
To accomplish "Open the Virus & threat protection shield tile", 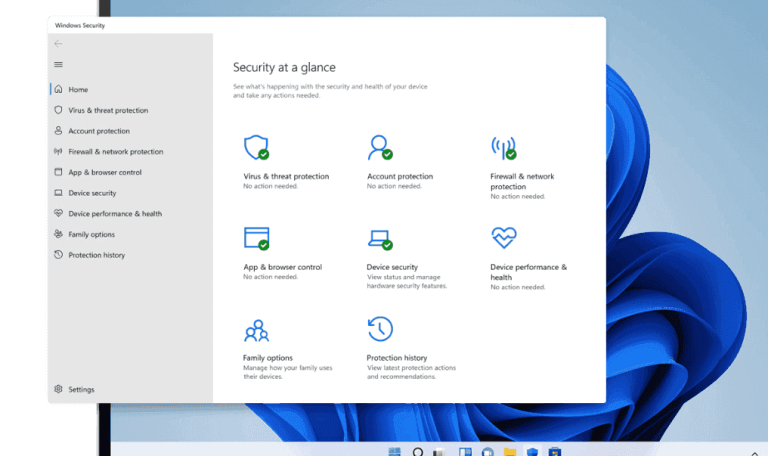I will (286, 162).
